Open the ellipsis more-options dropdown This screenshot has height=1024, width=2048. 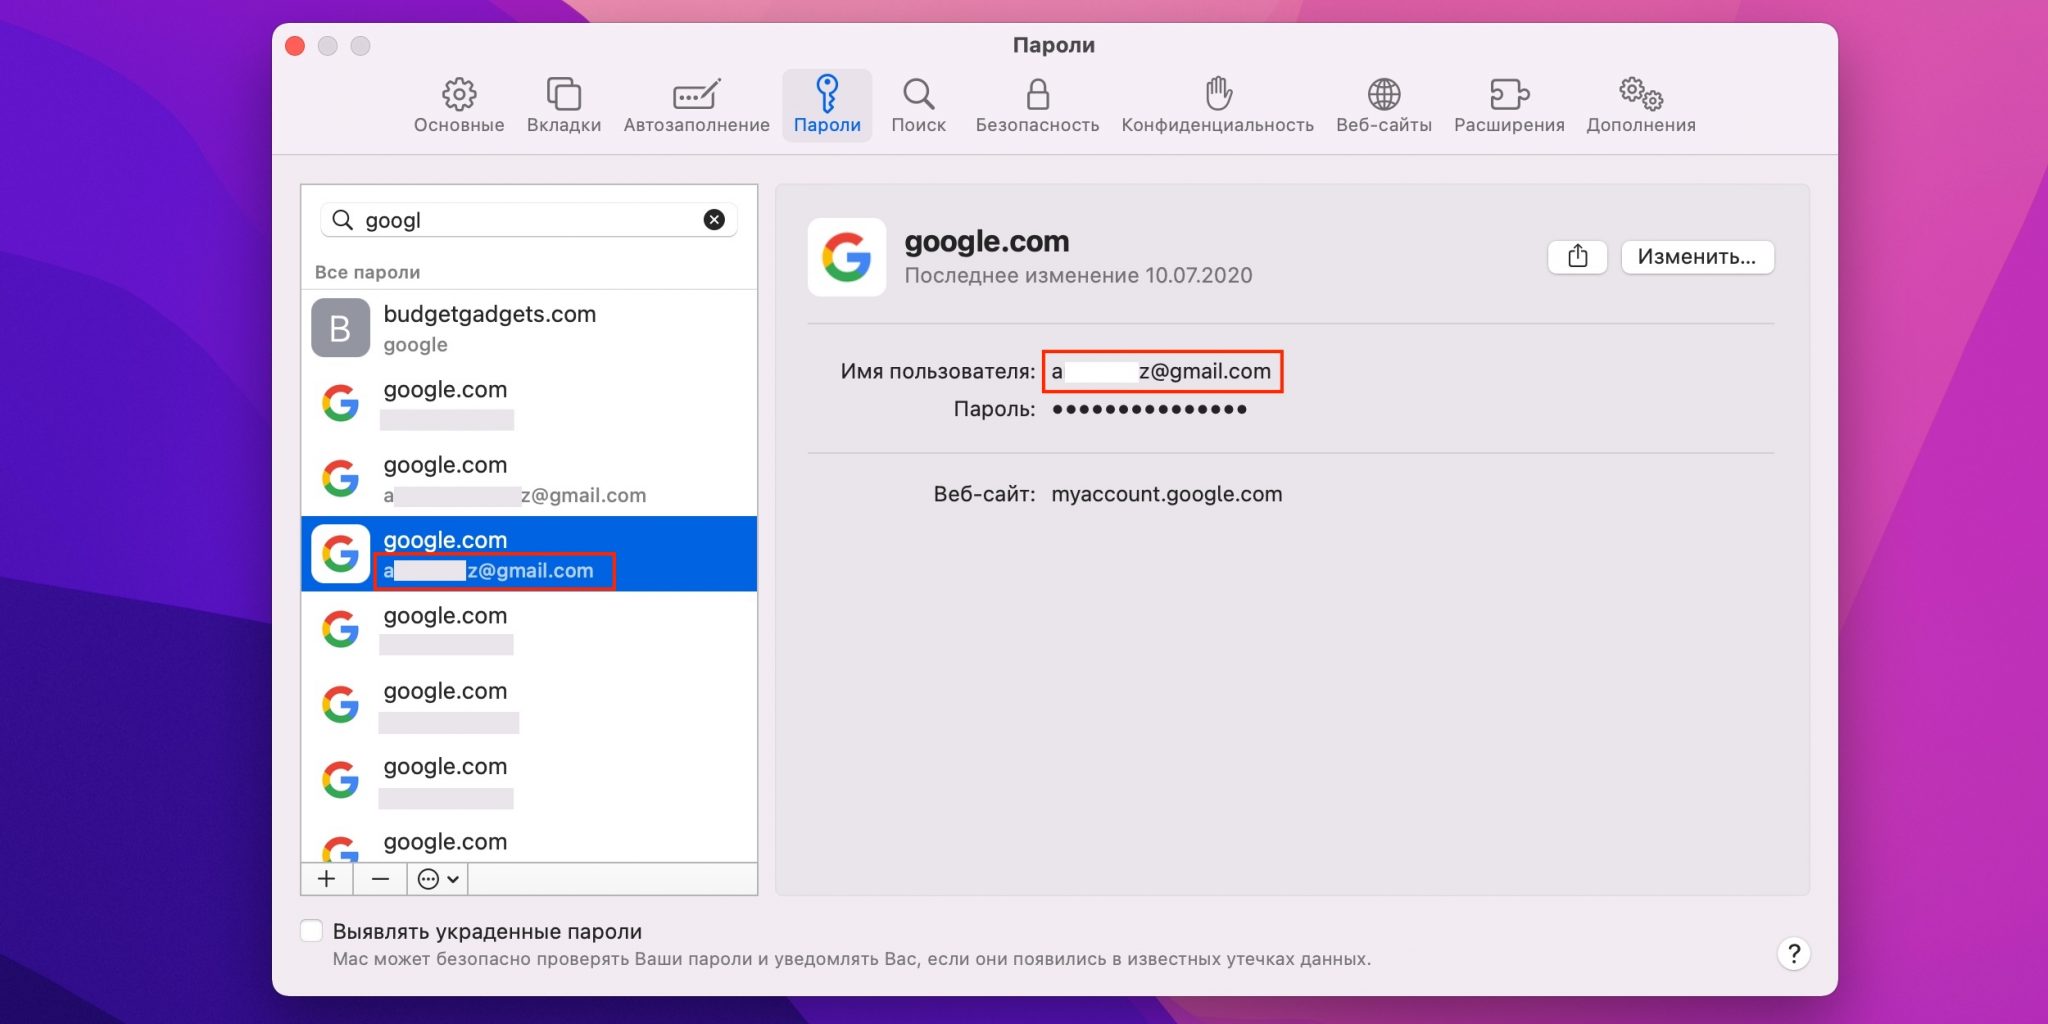(438, 879)
